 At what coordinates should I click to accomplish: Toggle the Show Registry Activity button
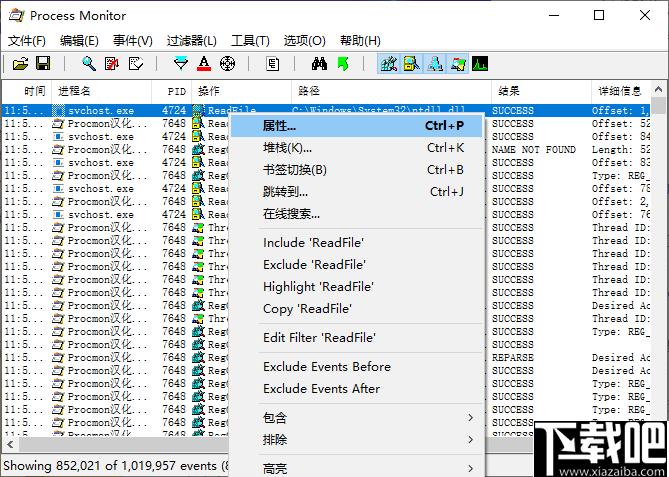(x=388, y=64)
